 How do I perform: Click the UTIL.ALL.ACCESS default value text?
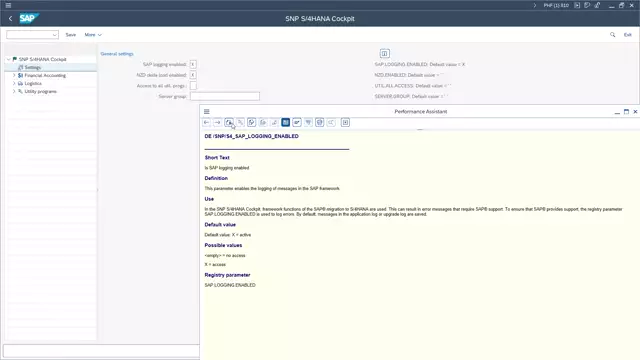click(413, 86)
